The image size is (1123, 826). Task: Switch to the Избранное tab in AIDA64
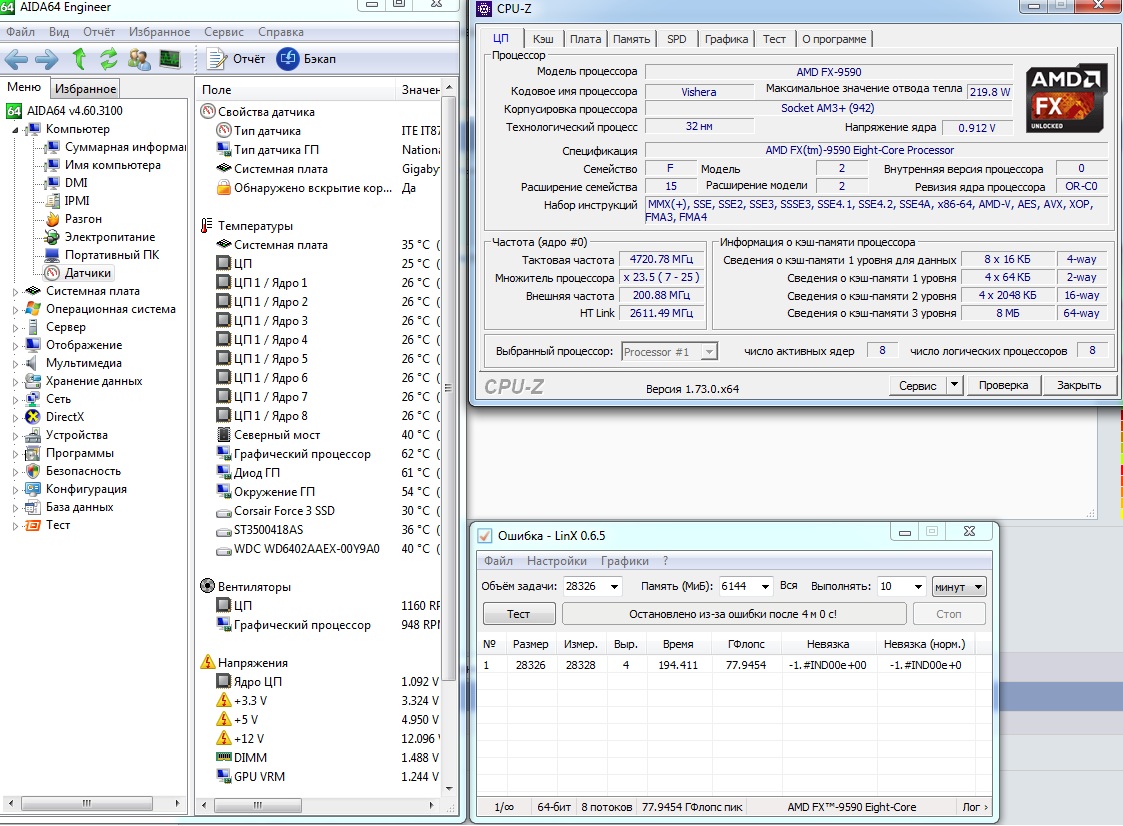85,88
